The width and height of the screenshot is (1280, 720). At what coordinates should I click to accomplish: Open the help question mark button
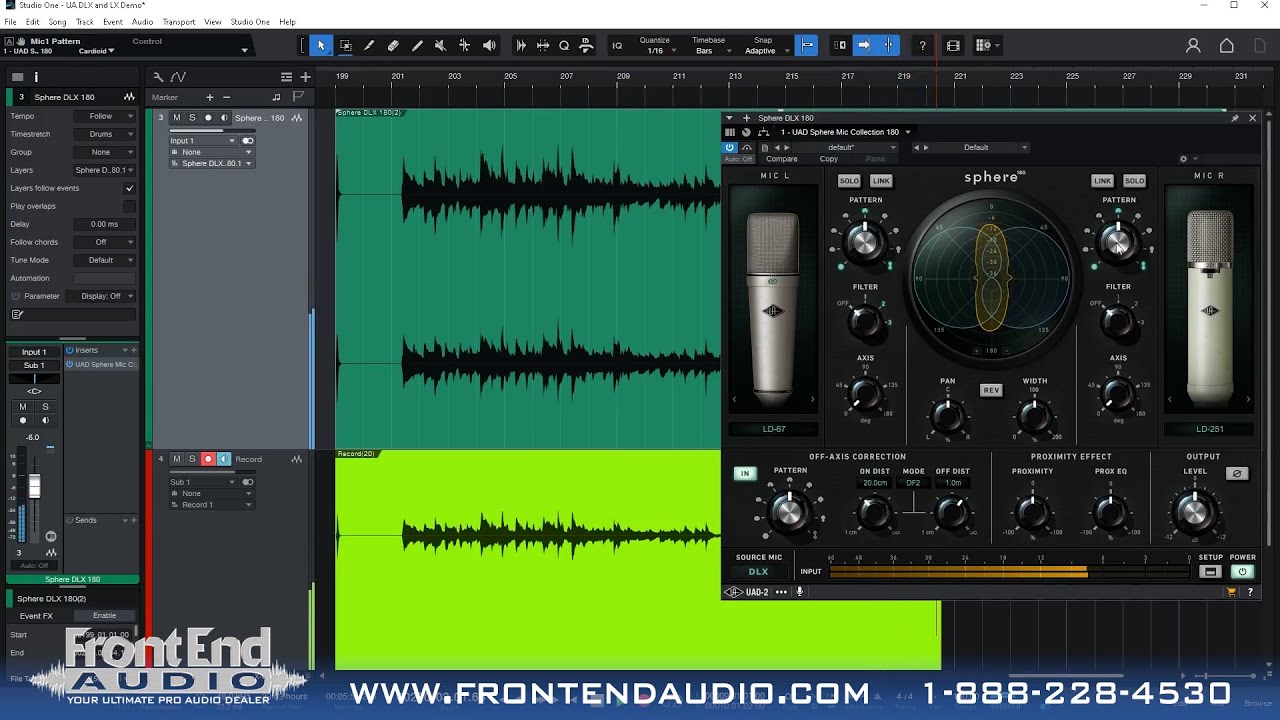[x=922, y=45]
